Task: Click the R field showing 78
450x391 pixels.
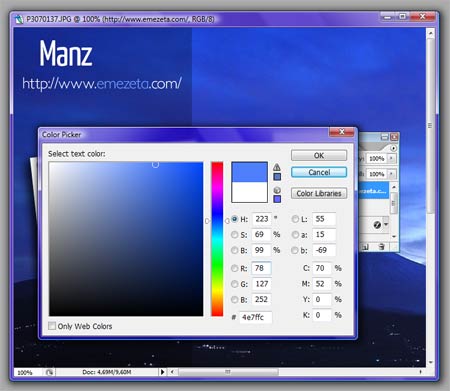Action: click(262, 268)
